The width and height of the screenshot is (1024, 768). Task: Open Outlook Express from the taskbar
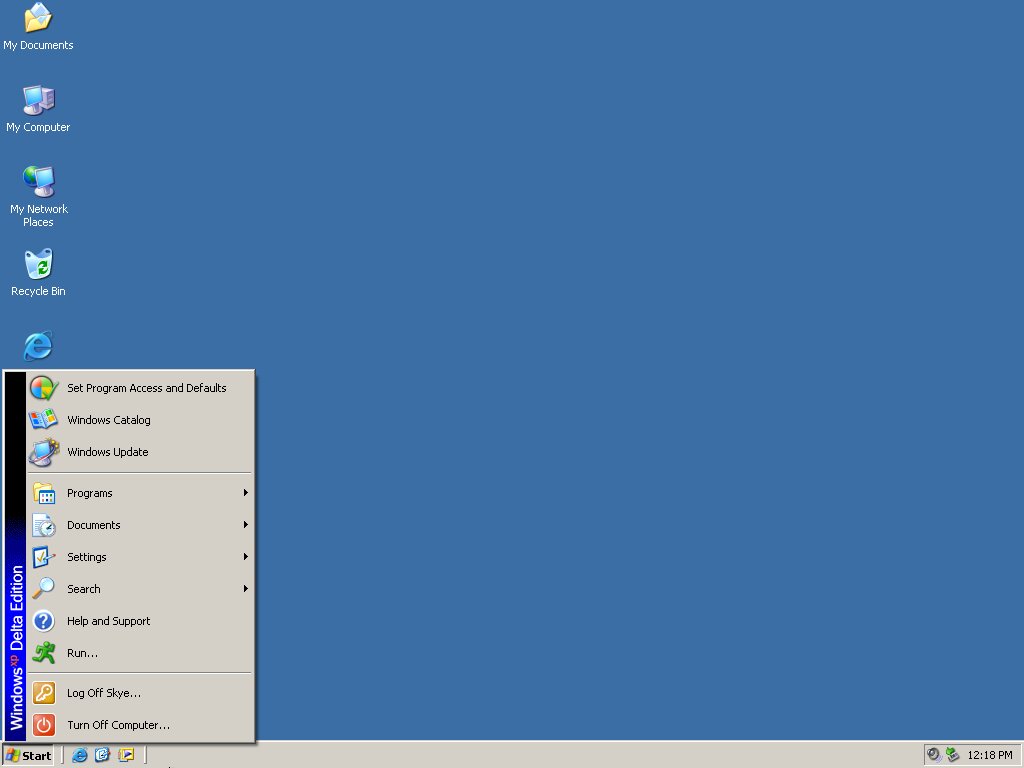click(102, 755)
